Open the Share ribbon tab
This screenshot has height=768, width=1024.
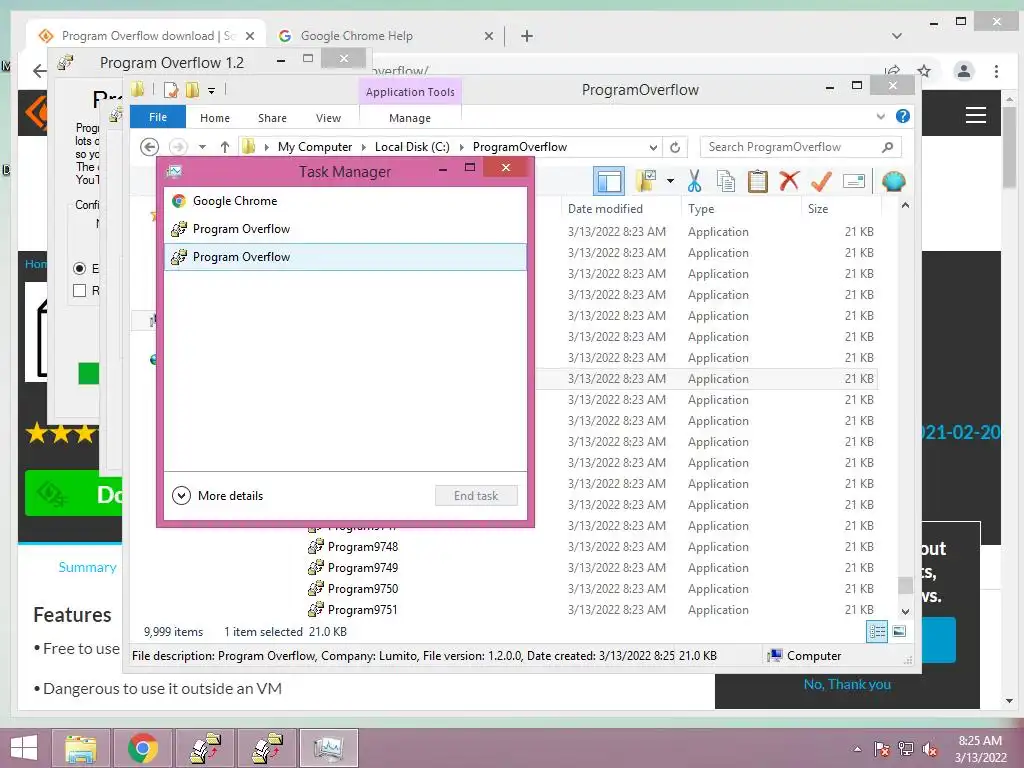pyautogui.click(x=272, y=118)
